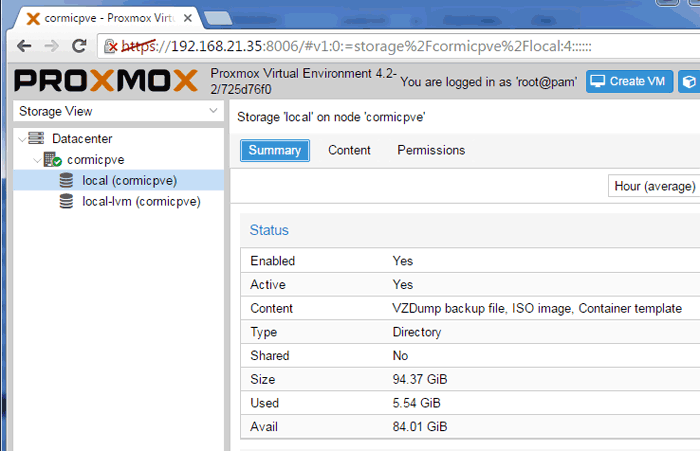Click the cormicpve node icon
The height and width of the screenshot is (451, 700).
tap(52, 159)
